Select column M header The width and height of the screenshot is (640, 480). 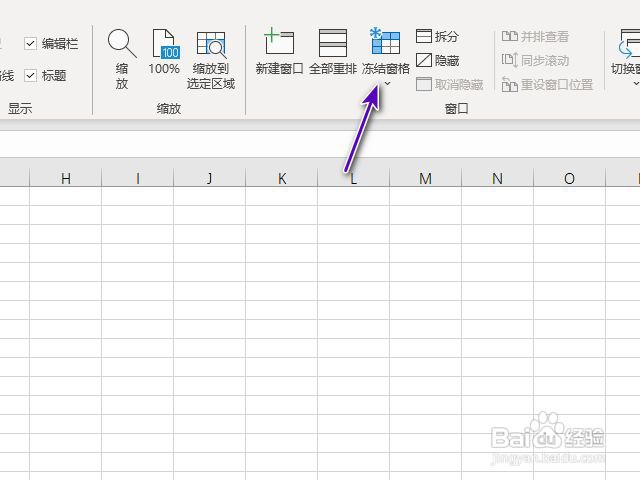tap(425, 178)
